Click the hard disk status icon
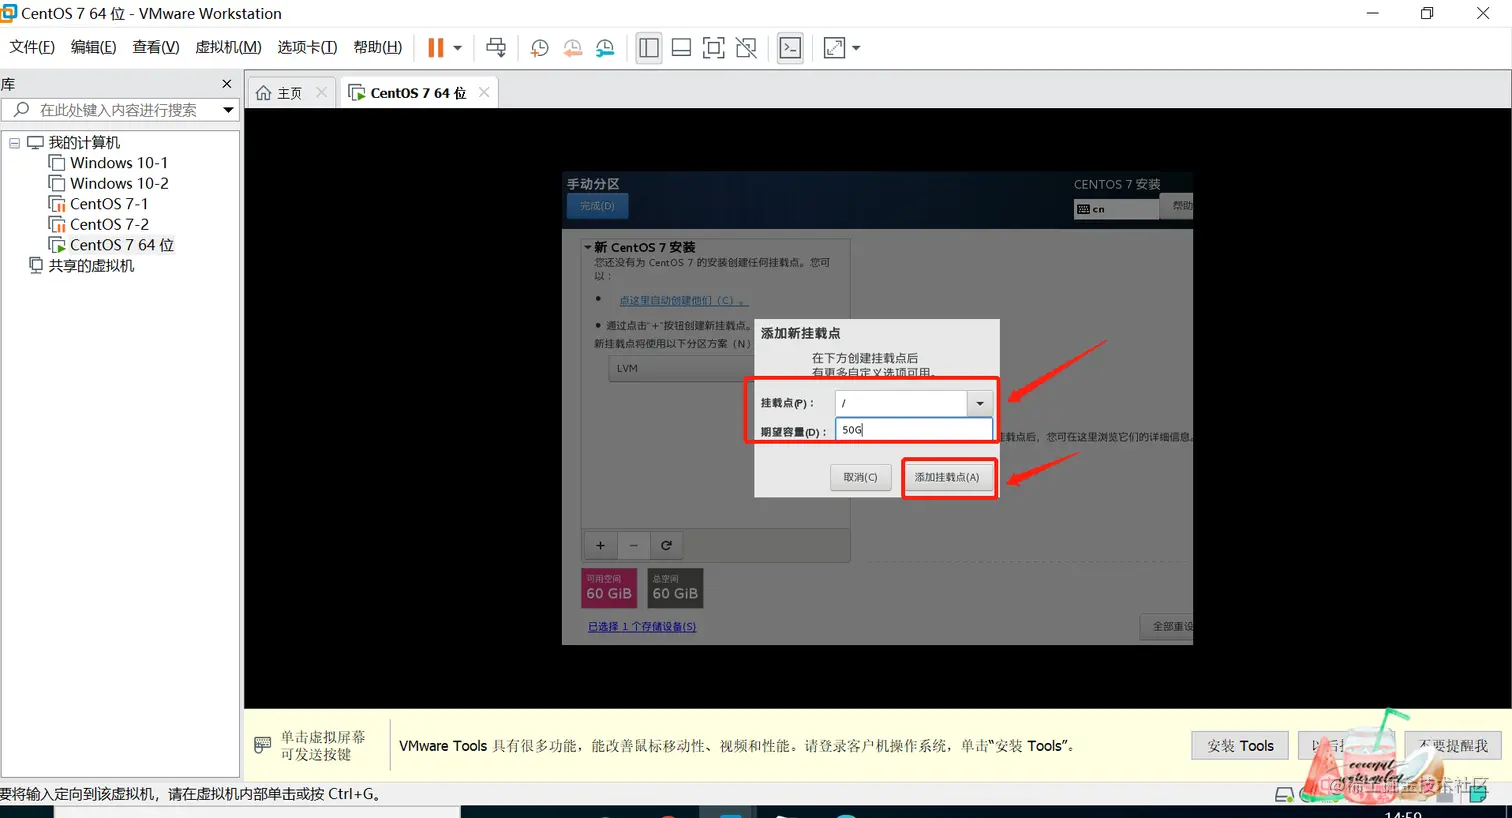Image resolution: width=1512 pixels, height=818 pixels. [x=1284, y=795]
